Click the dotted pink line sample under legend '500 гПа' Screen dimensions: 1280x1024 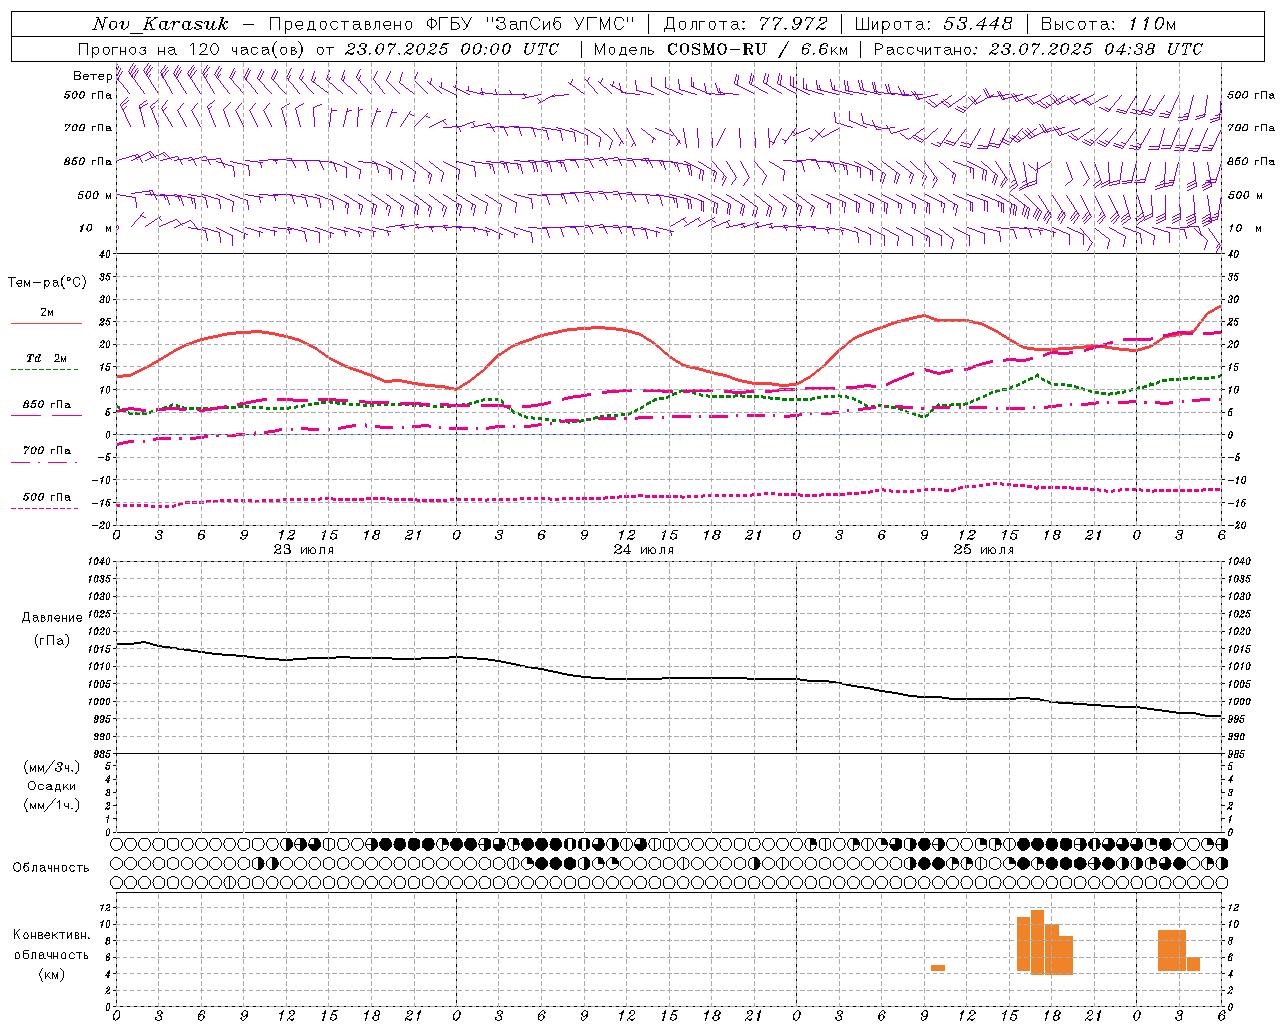coord(44,509)
